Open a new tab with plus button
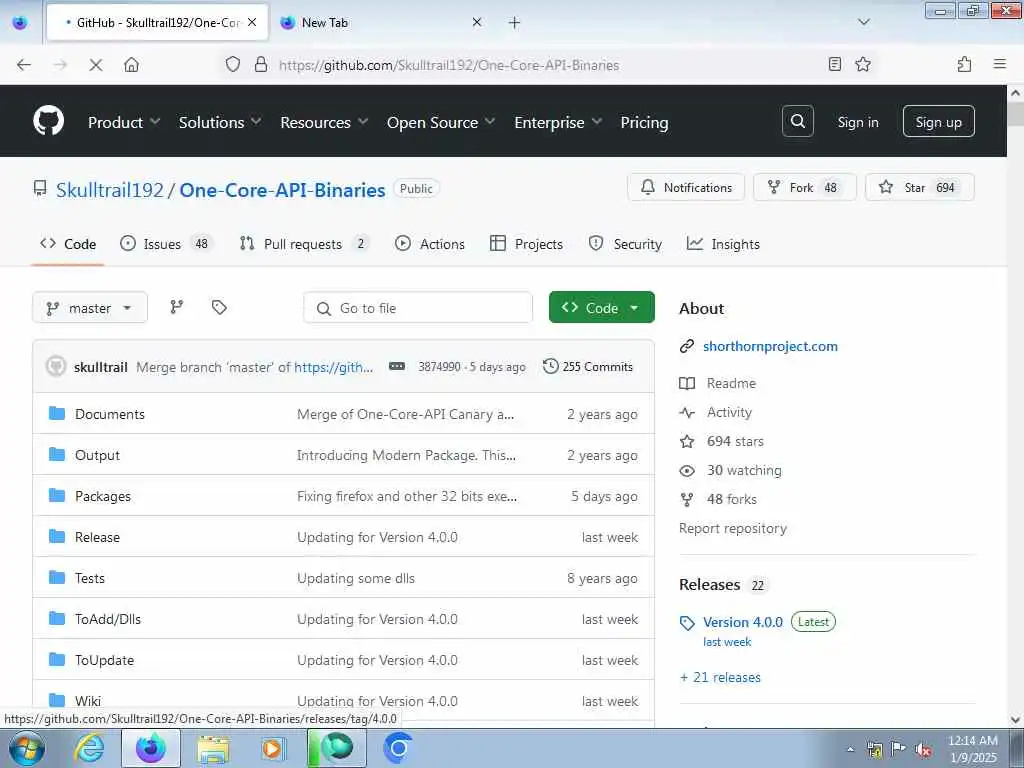 pos(515,23)
